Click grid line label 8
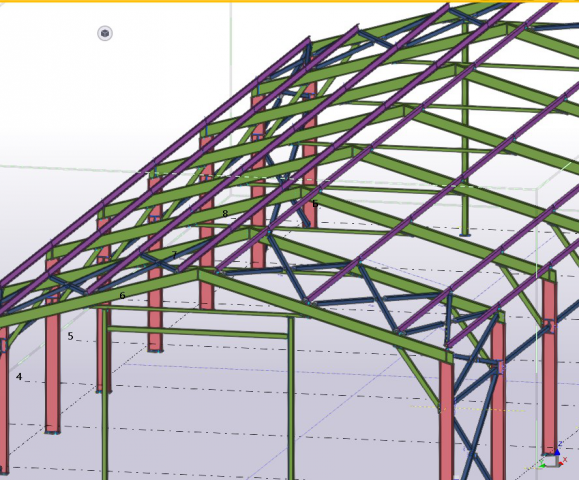 tap(225, 213)
